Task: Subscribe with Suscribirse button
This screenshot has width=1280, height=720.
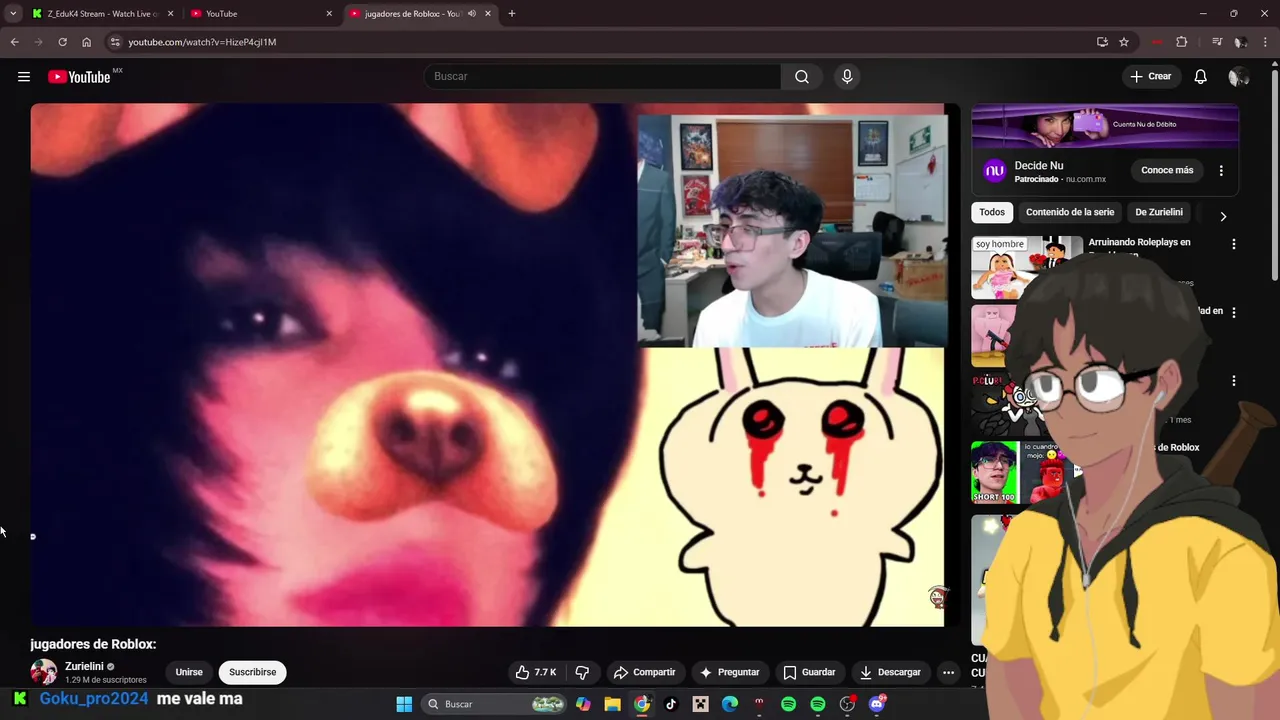Action: [x=253, y=672]
